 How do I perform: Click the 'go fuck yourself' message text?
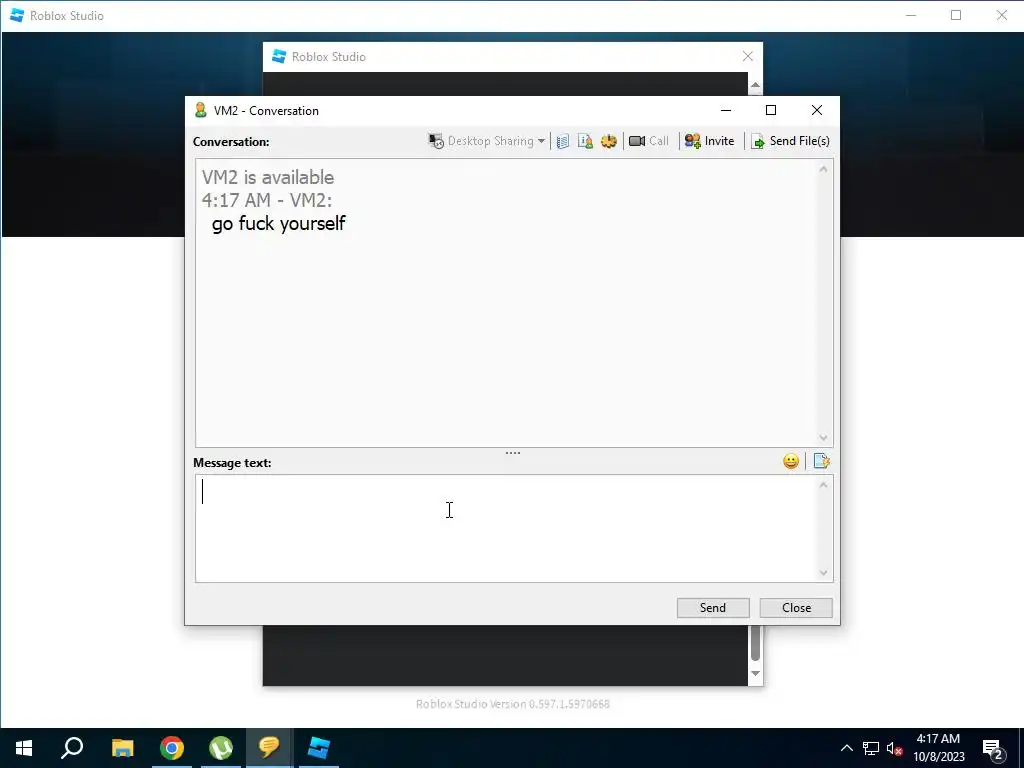pyautogui.click(x=279, y=224)
